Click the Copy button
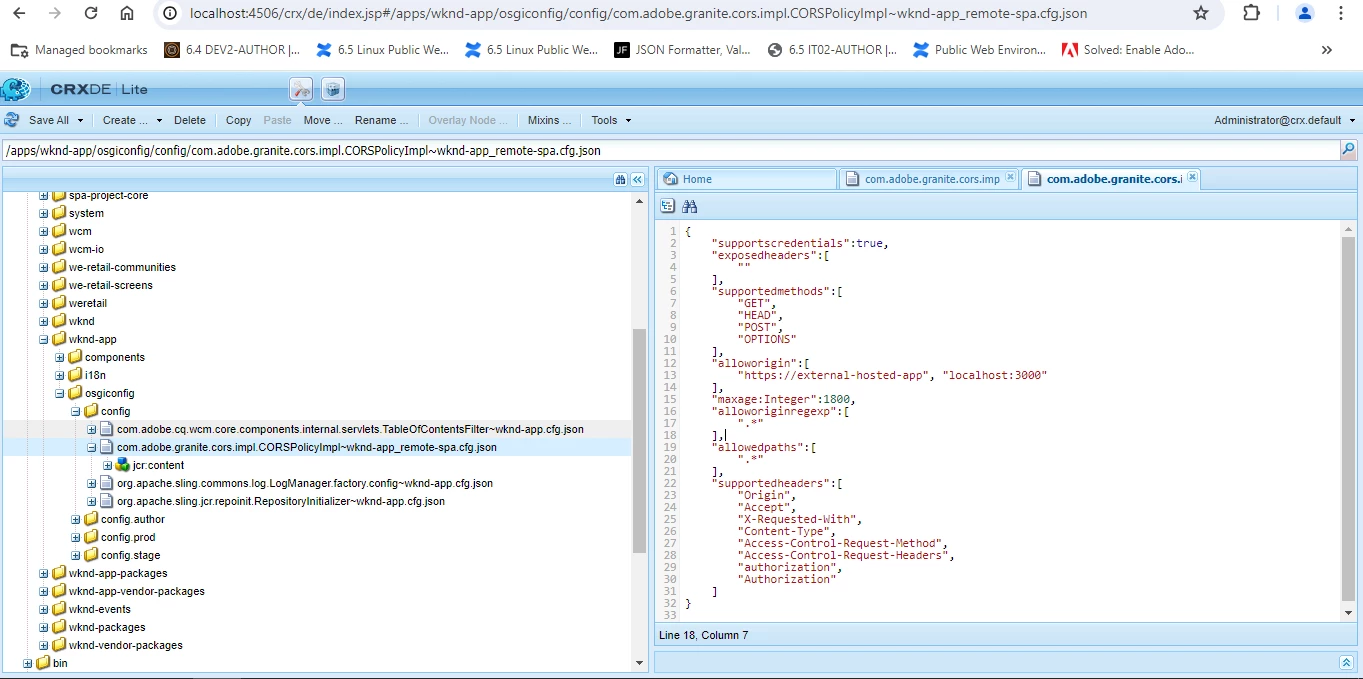 click(x=239, y=120)
